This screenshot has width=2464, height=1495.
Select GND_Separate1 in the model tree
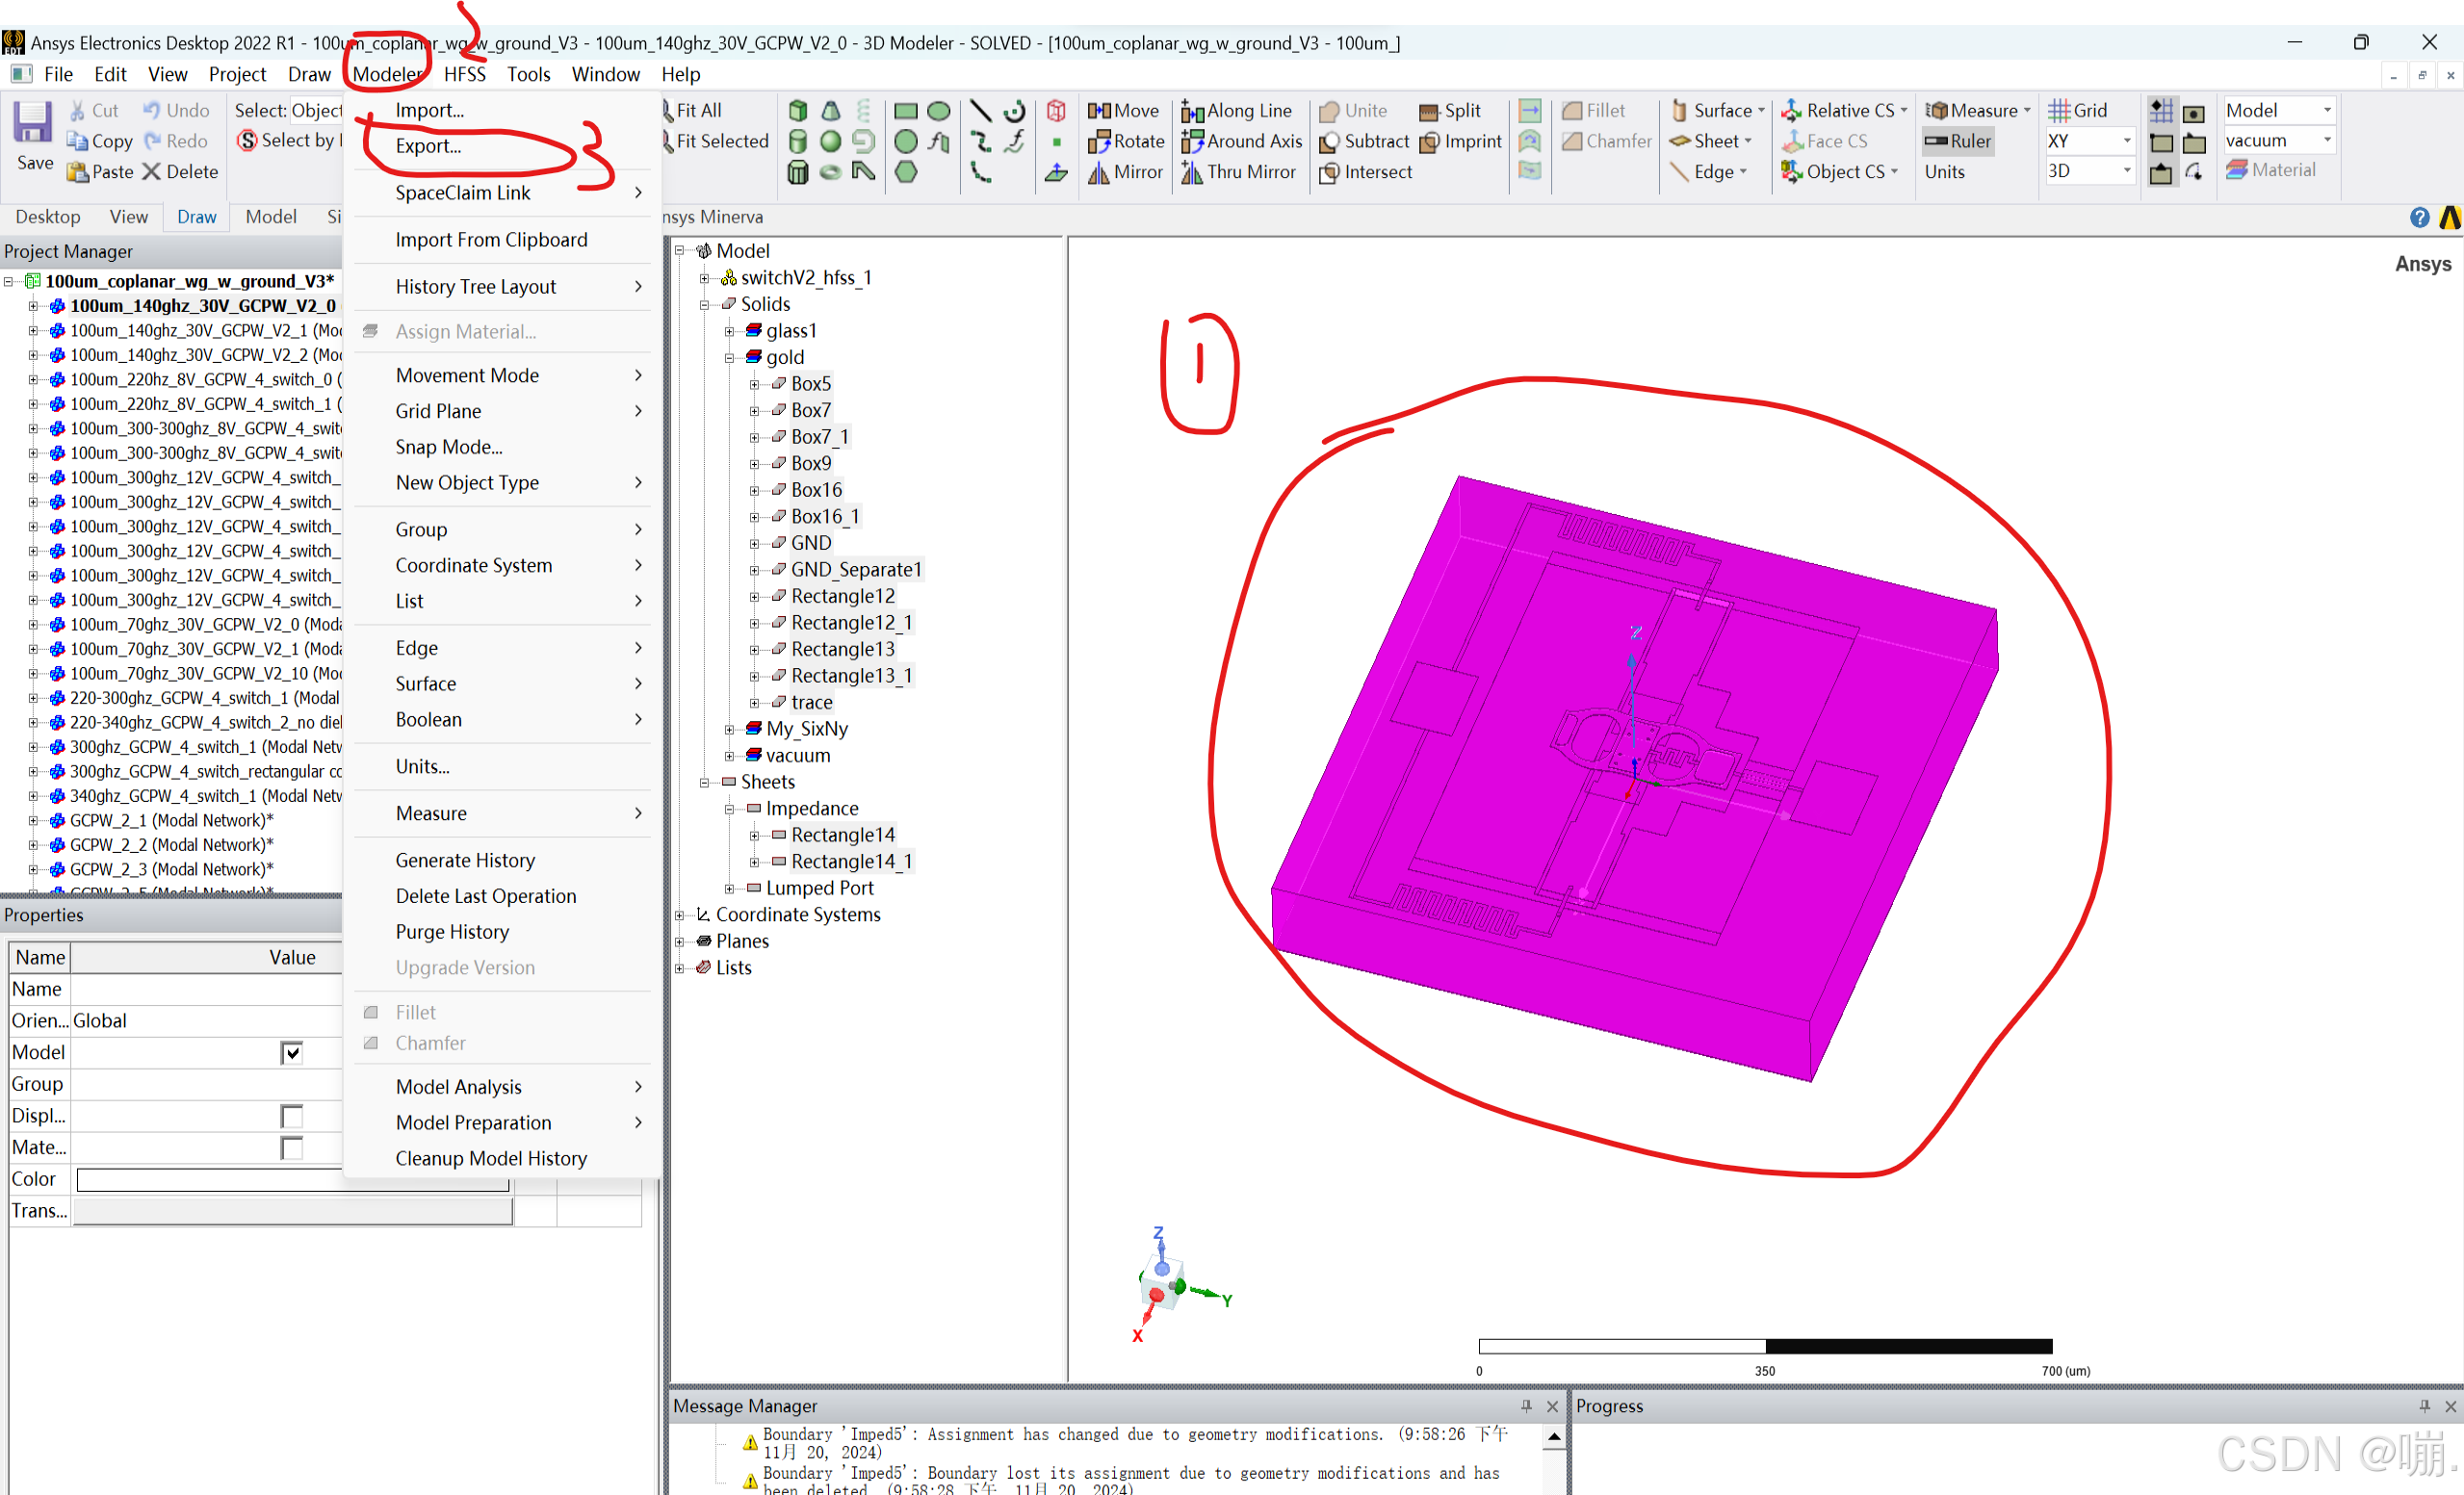855,569
